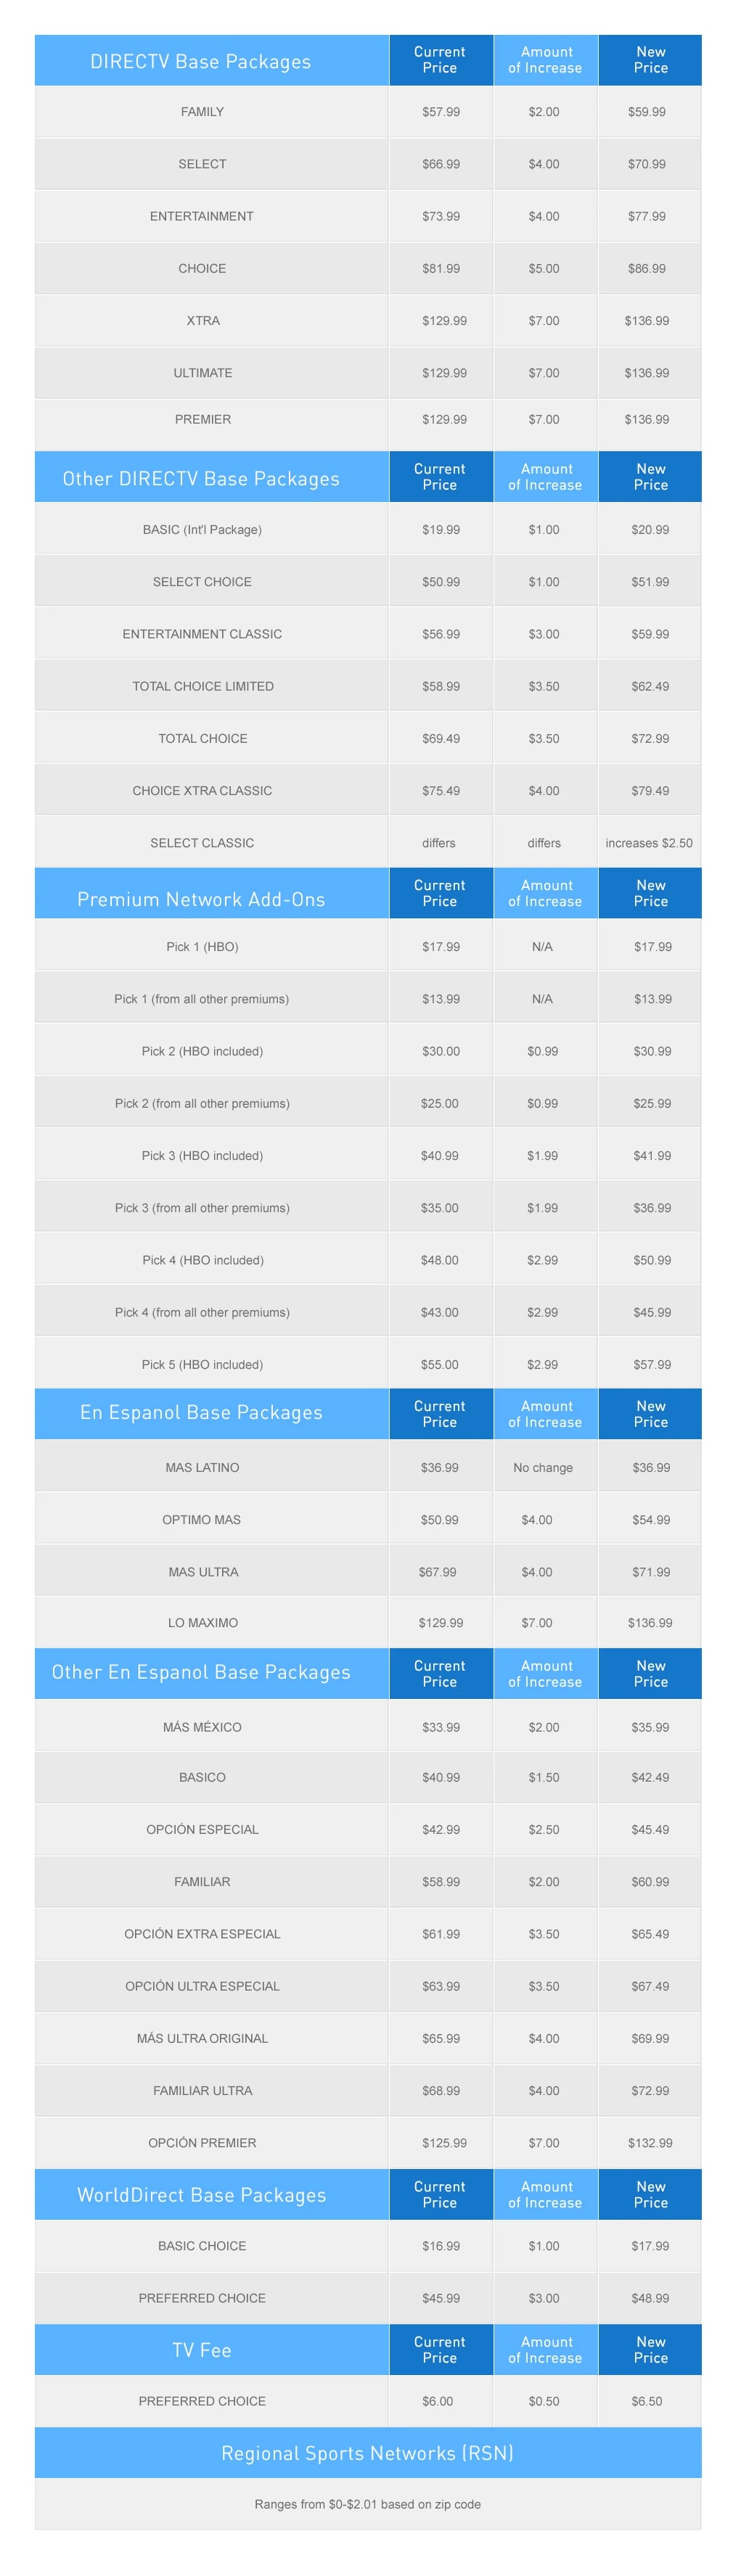Image resolution: width=741 pixels, height=2576 pixels.
Task: Click the Pick 5 (HBO included) row label
Action: tap(202, 1364)
